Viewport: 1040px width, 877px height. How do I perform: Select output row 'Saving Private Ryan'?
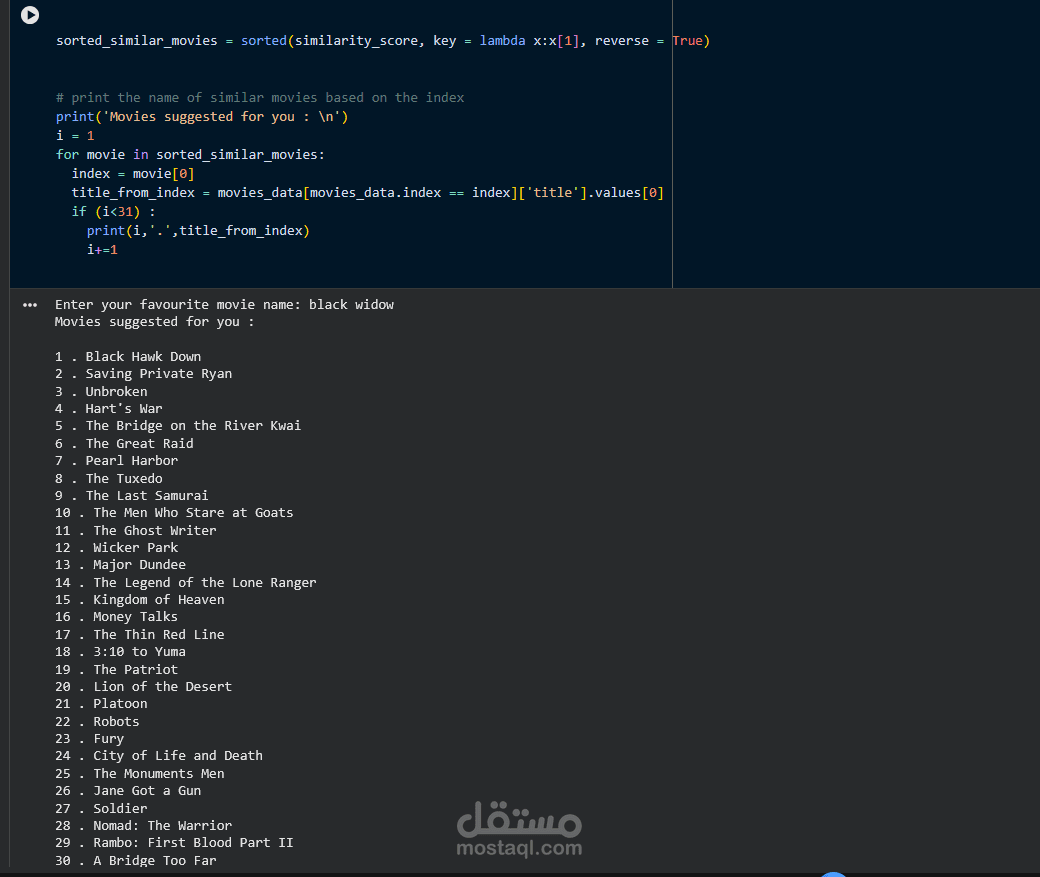point(143,374)
